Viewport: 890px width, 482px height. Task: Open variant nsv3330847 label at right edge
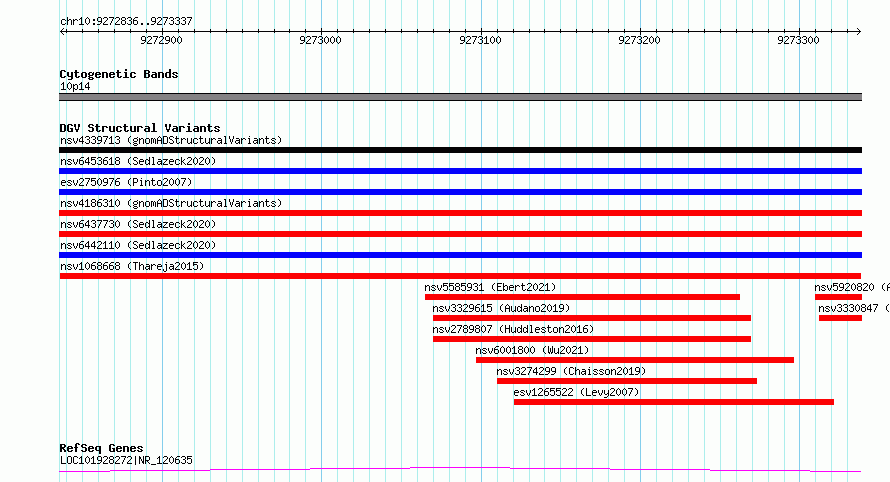pyautogui.click(x=854, y=308)
